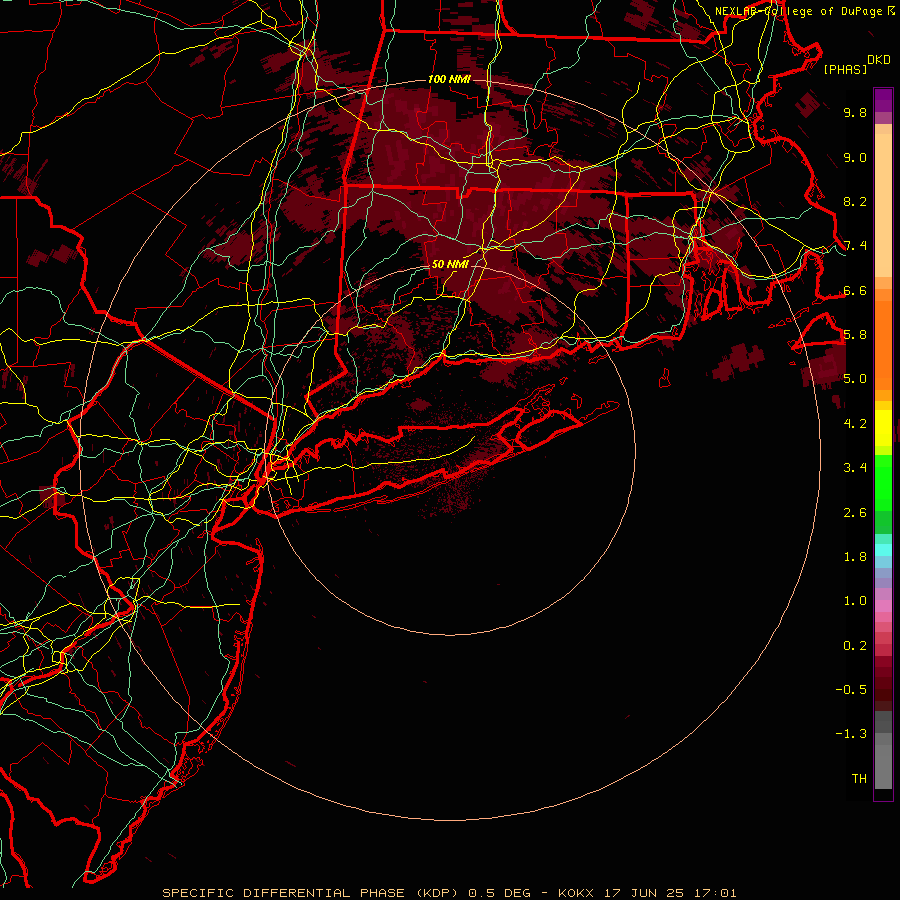Click the pink segment of color bar

coord(883,606)
